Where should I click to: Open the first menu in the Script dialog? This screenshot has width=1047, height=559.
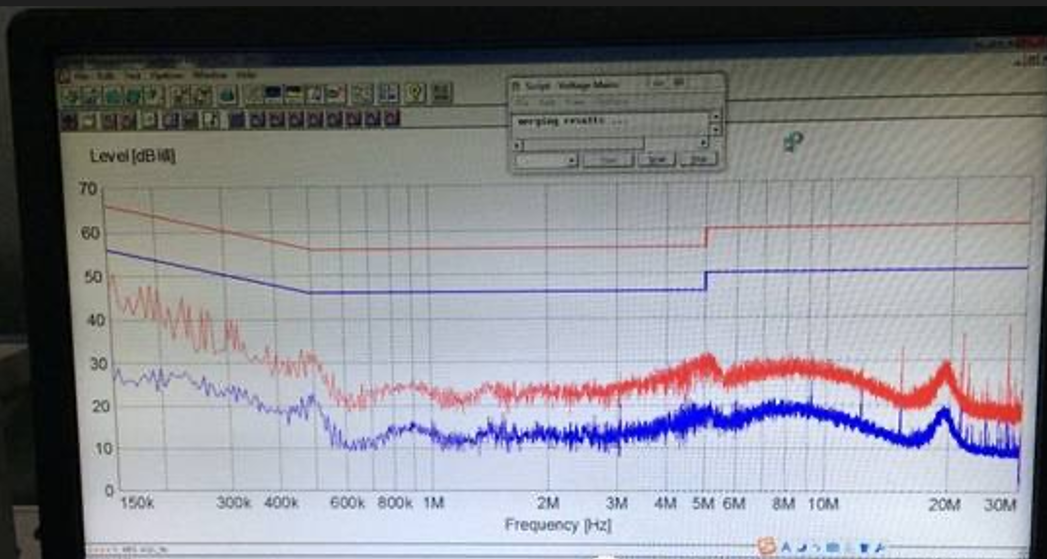(x=520, y=102)
